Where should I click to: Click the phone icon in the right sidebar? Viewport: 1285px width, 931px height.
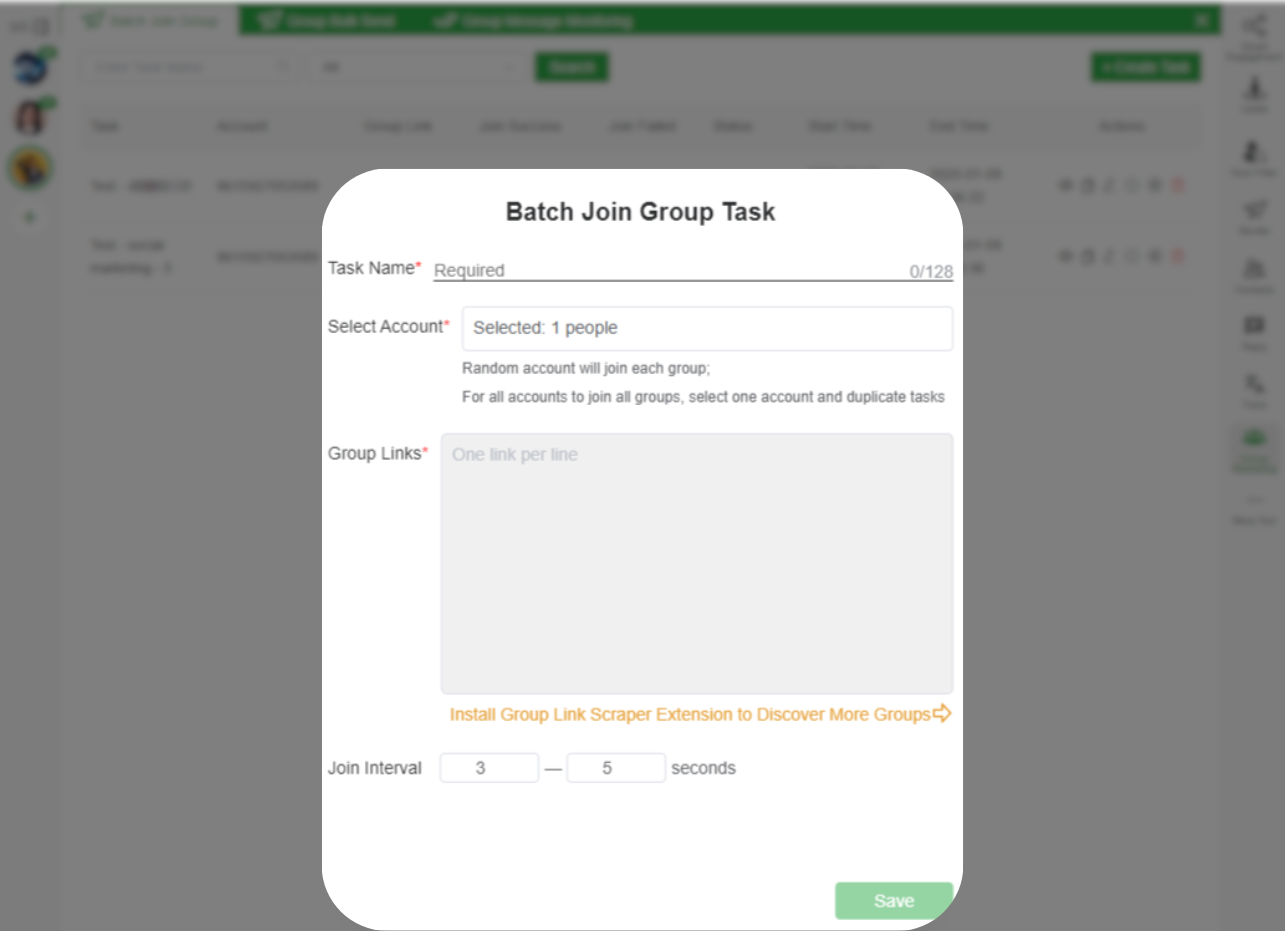coord(1253,384)
